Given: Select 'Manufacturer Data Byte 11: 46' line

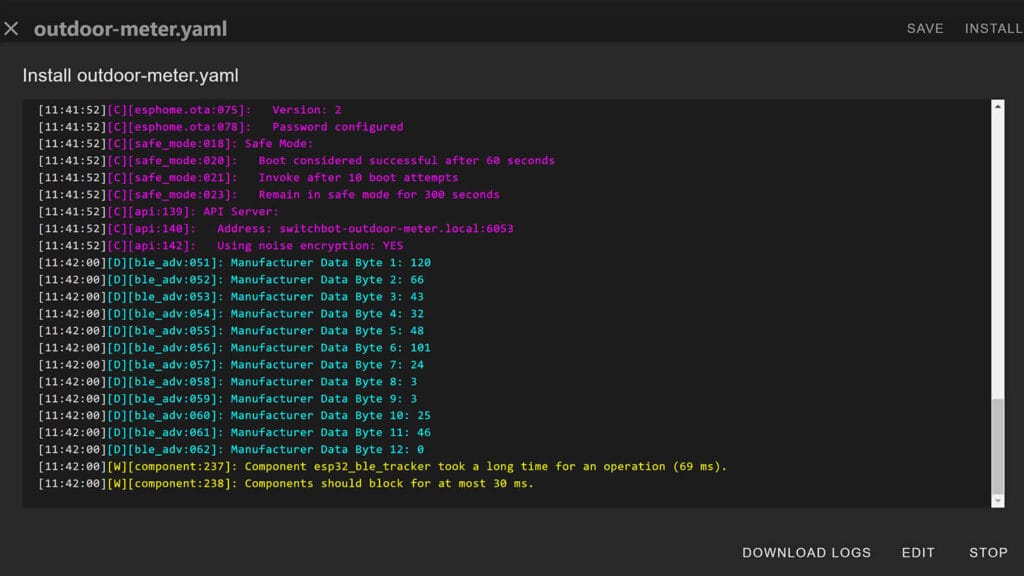Looking at the screenshot, I should [x=234, y=432].
